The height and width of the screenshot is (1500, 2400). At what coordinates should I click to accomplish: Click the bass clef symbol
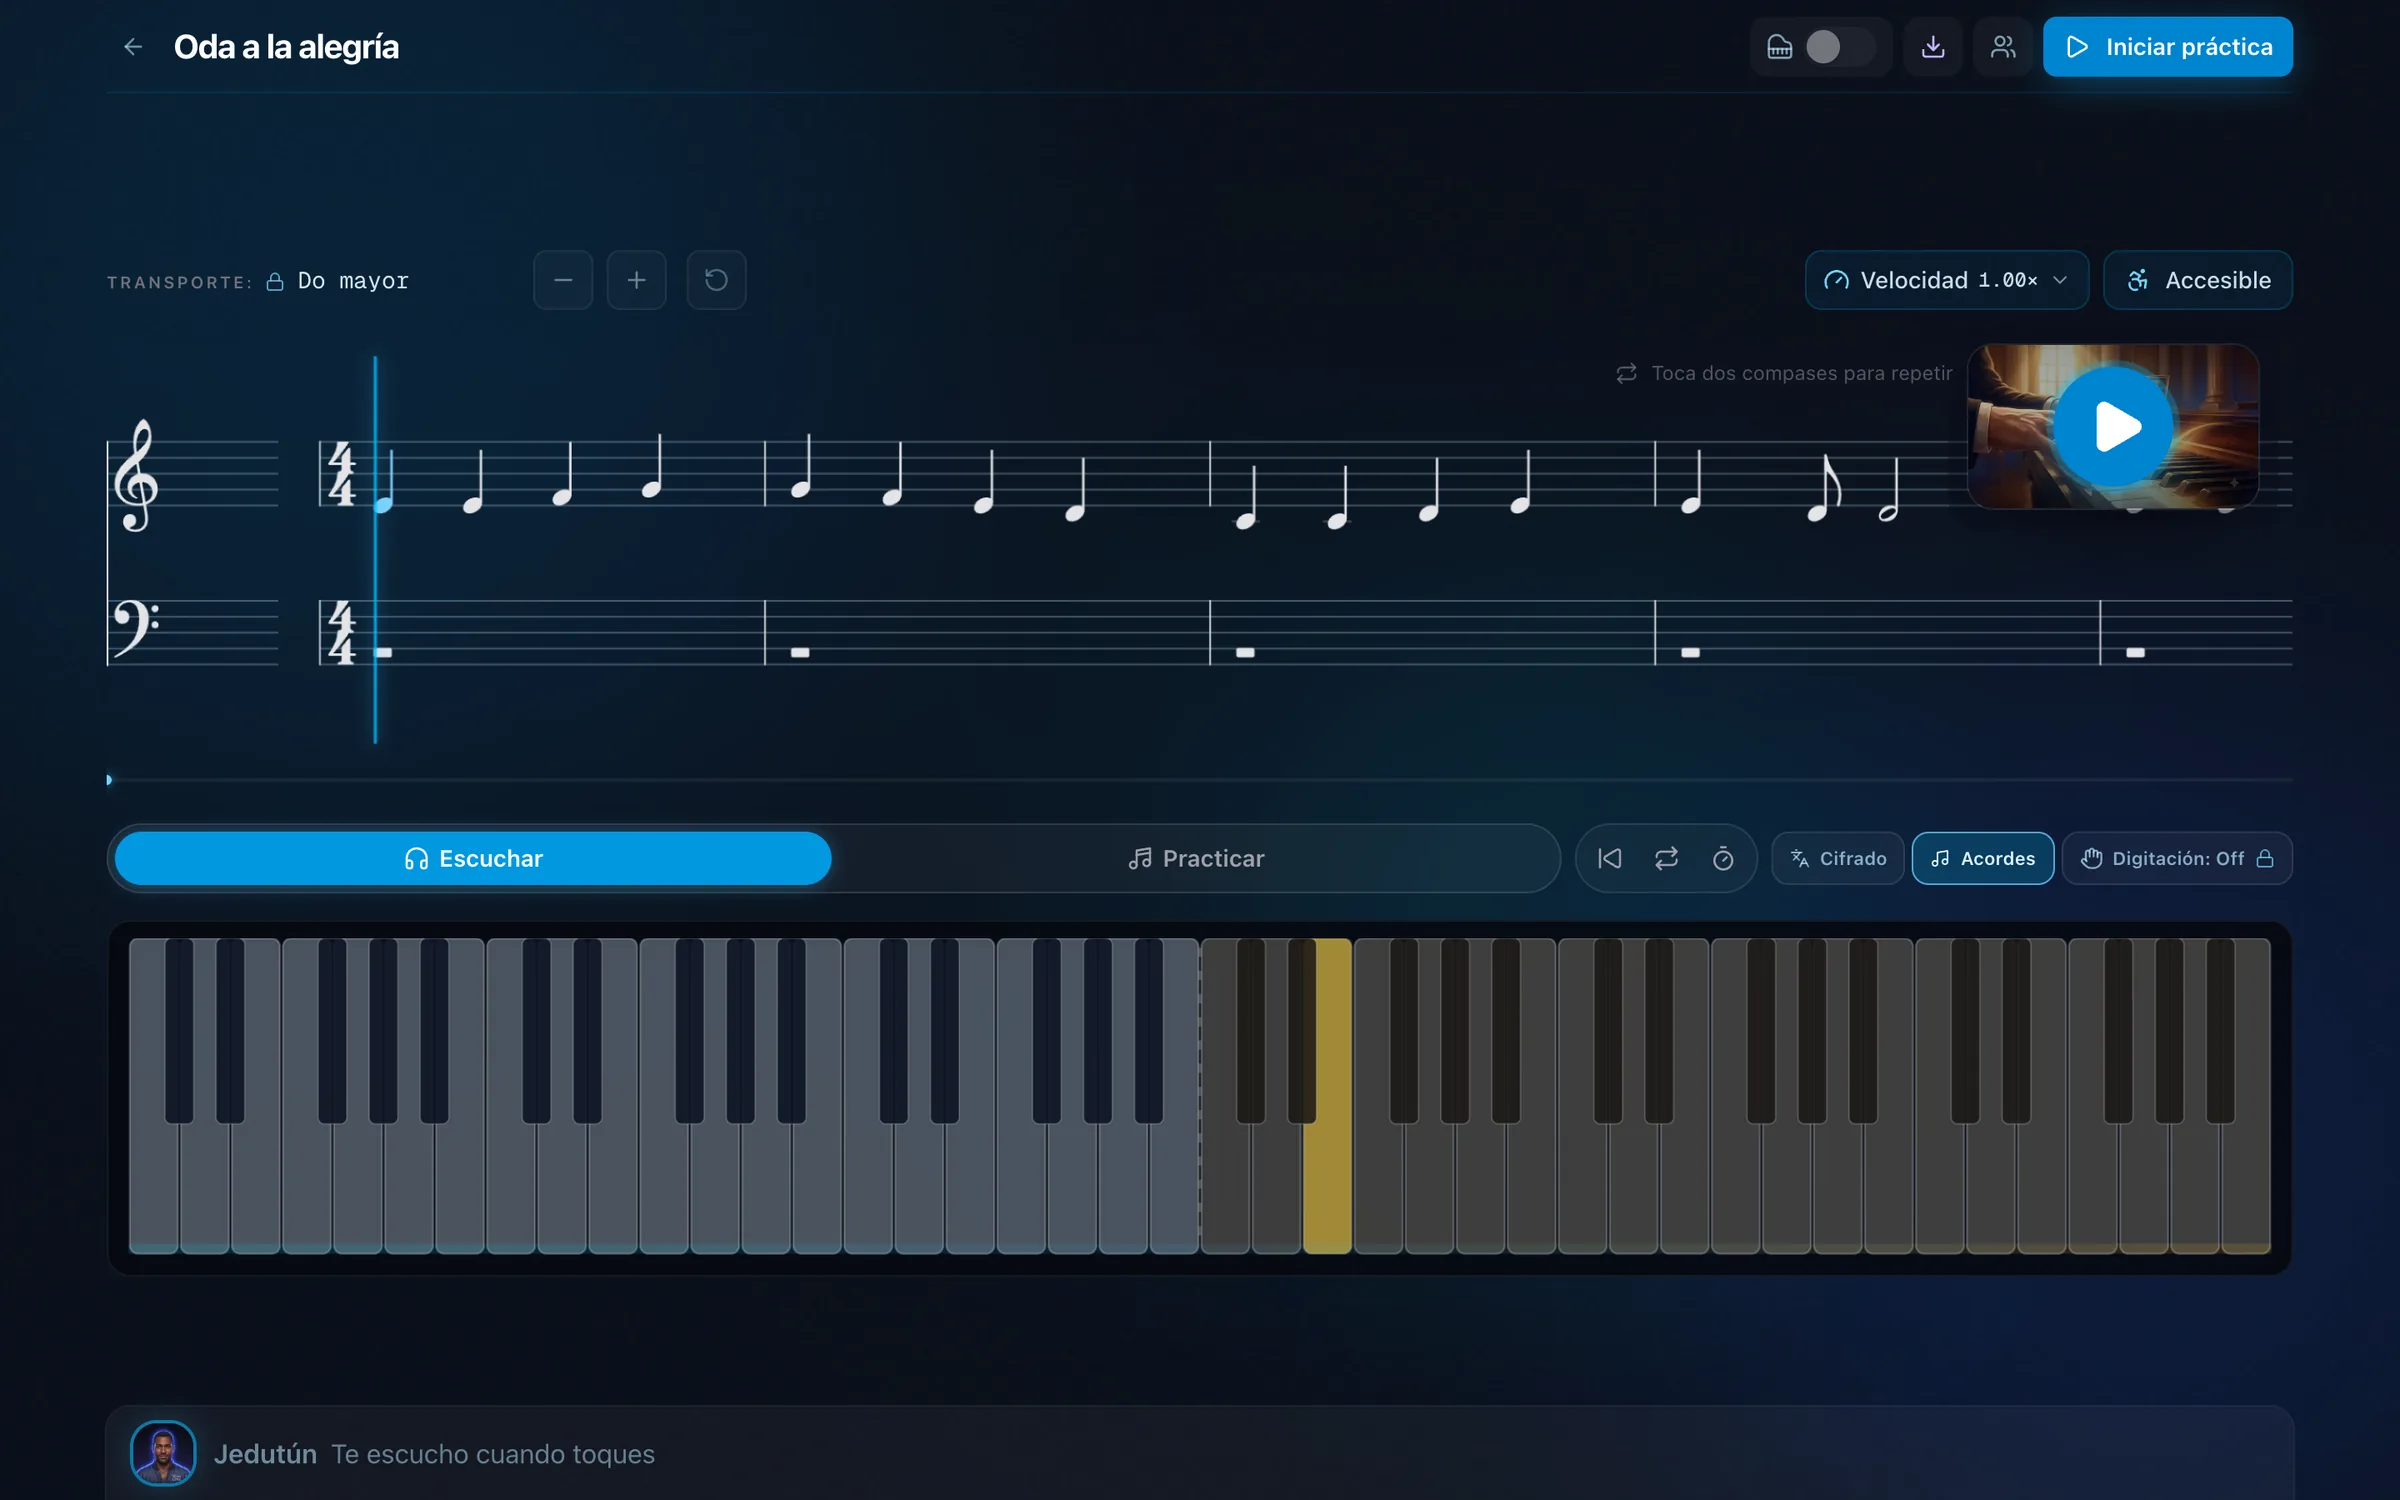[135, 628]
